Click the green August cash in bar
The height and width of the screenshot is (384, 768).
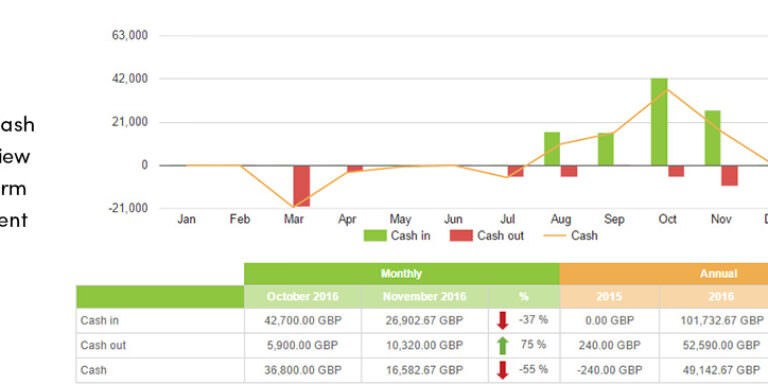552,148
